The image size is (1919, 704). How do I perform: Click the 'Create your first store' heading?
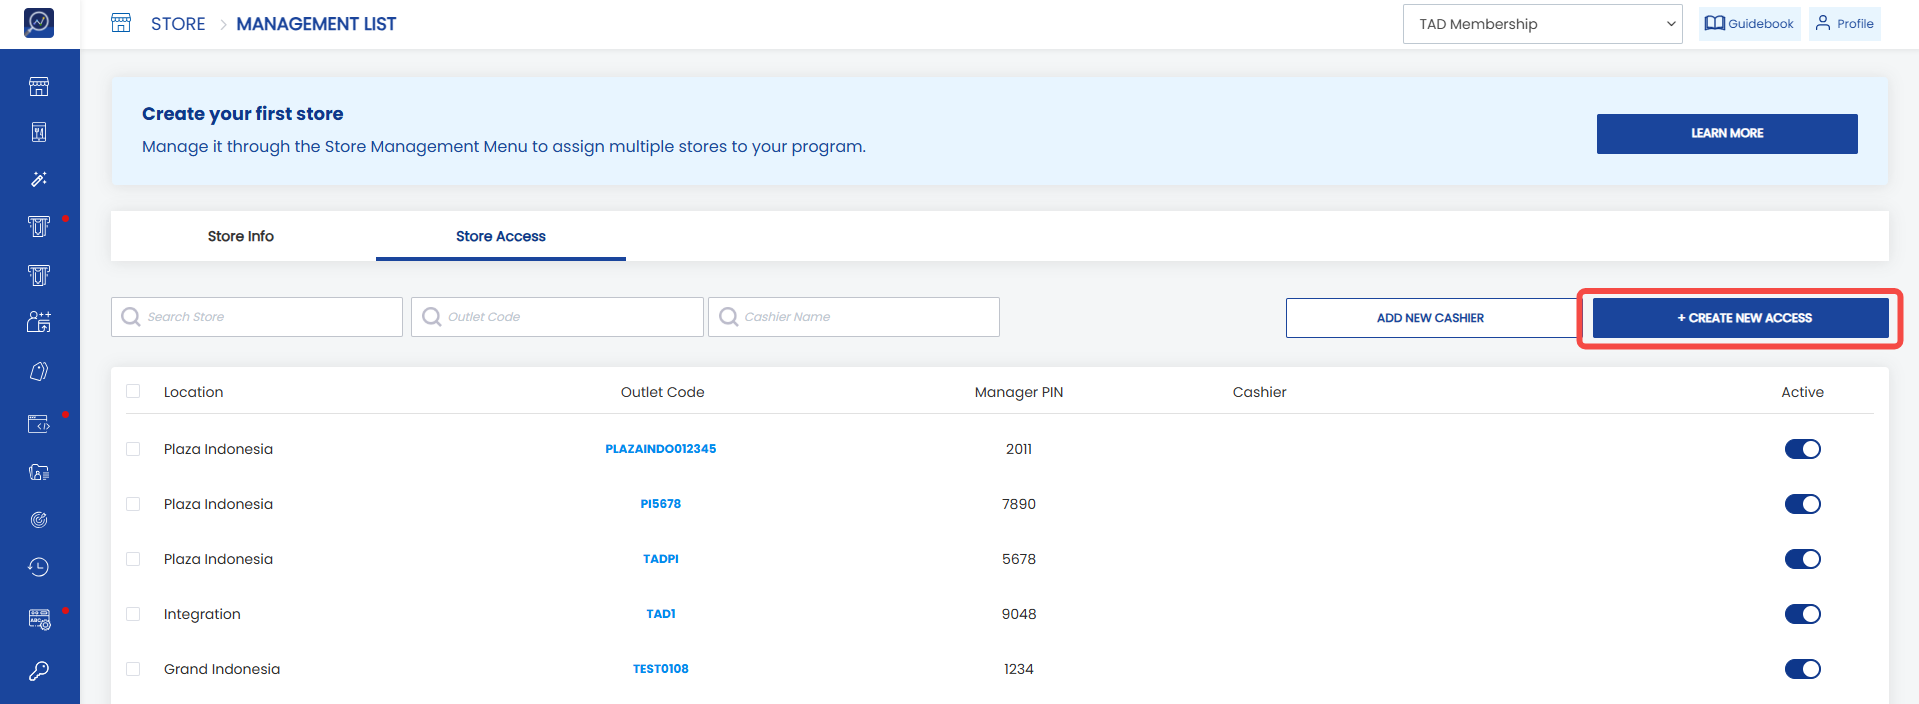[x=243, y=114]
